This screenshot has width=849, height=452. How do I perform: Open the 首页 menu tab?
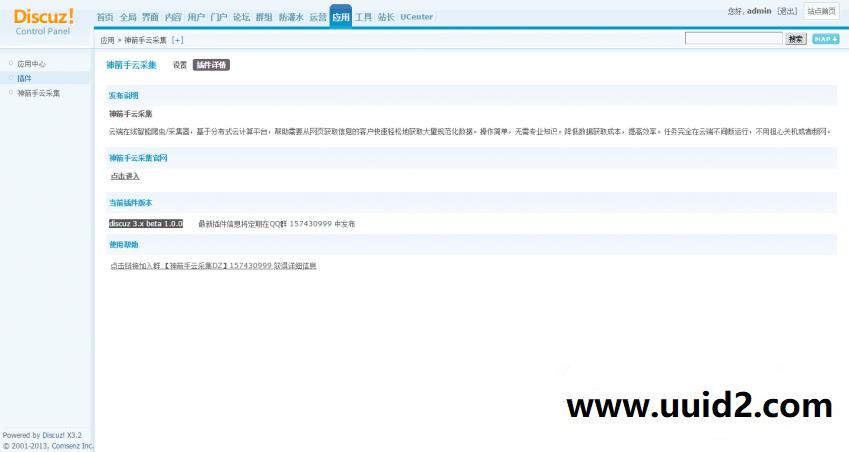pos(105,17)
